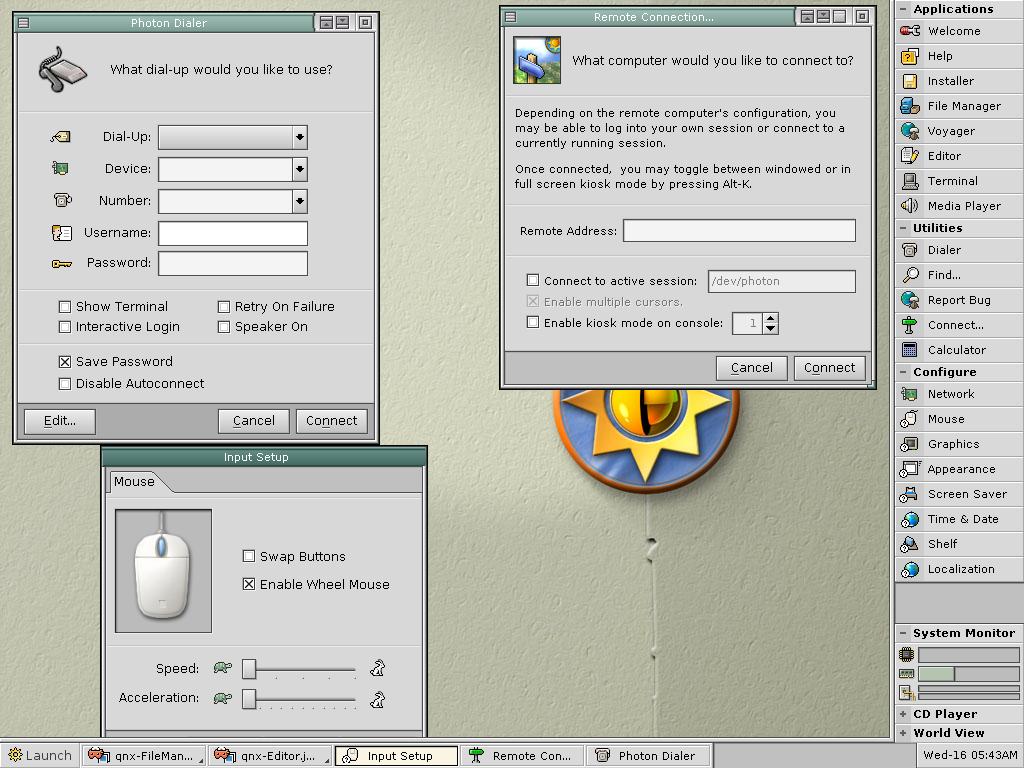
Task: Uncheck Enable Wheel Mouse option
Action: [x=249, y=584]
